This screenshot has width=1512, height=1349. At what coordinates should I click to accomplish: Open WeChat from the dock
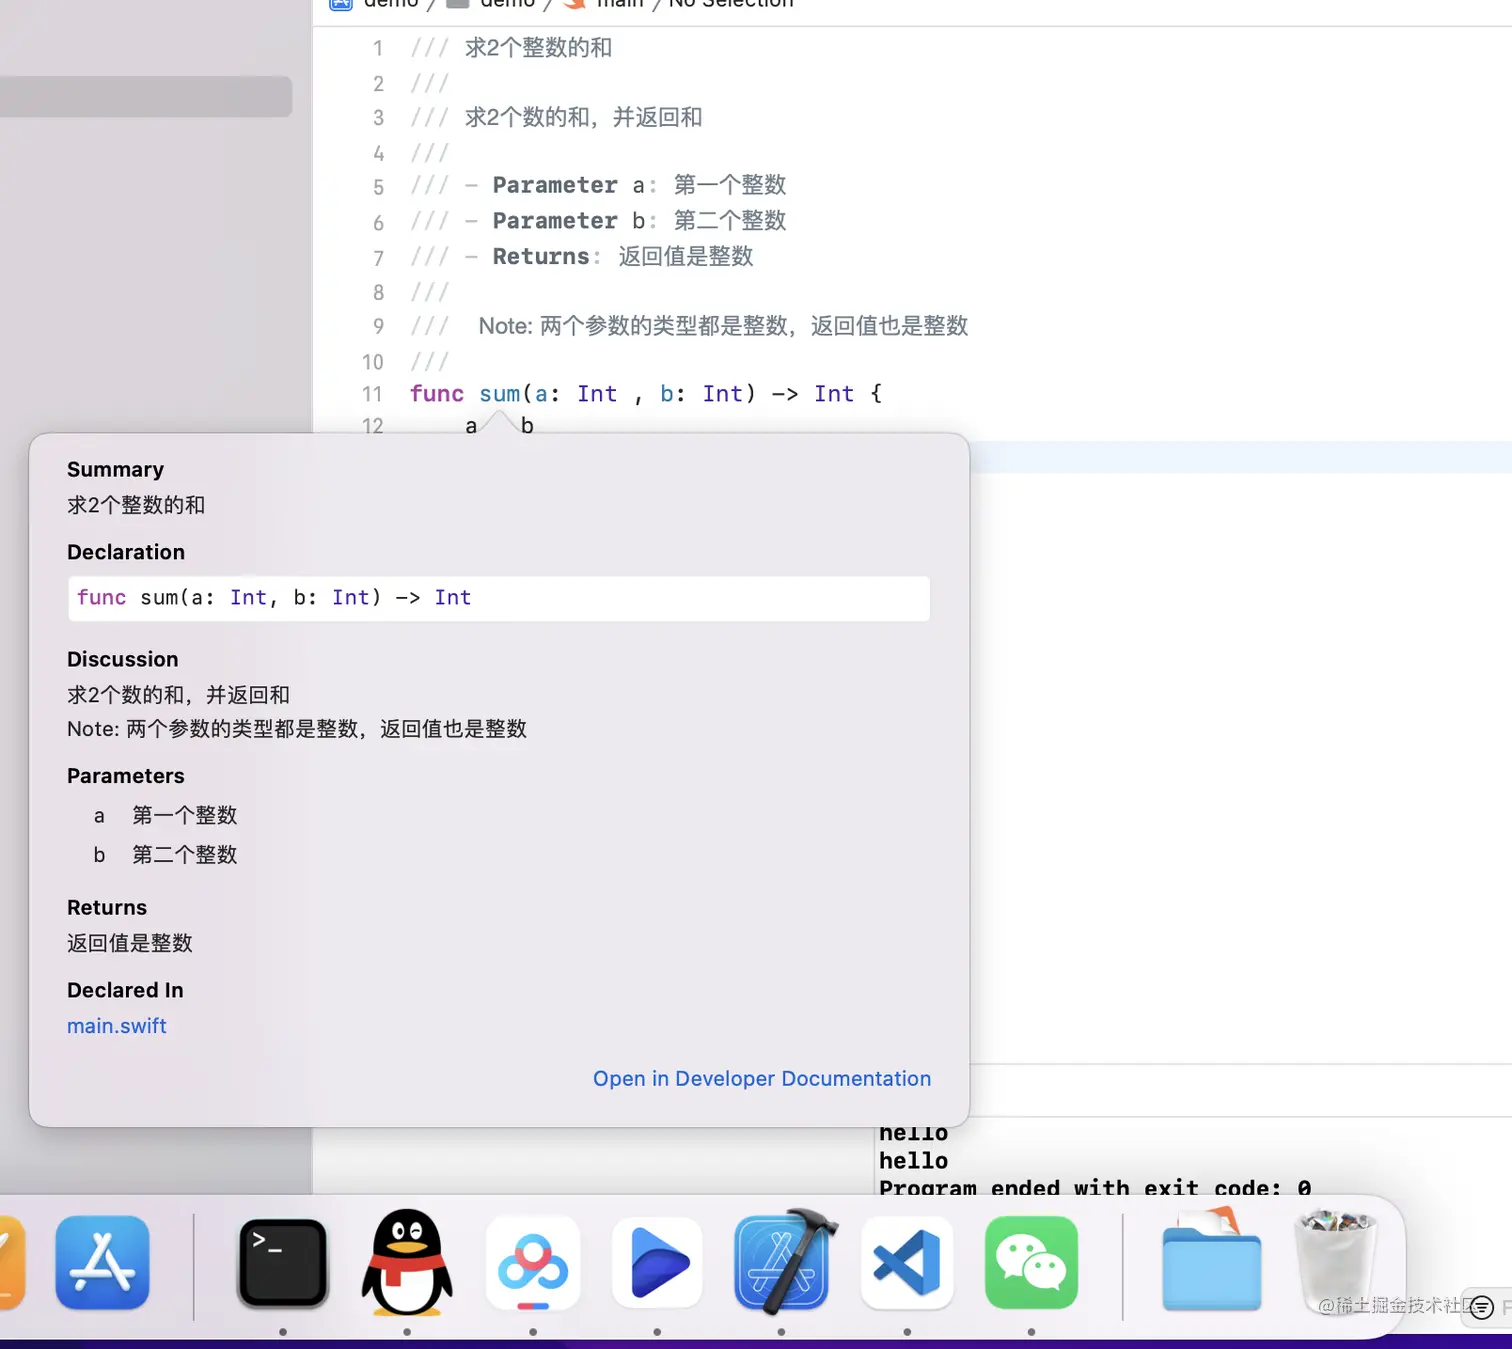coord(1031,1262)
